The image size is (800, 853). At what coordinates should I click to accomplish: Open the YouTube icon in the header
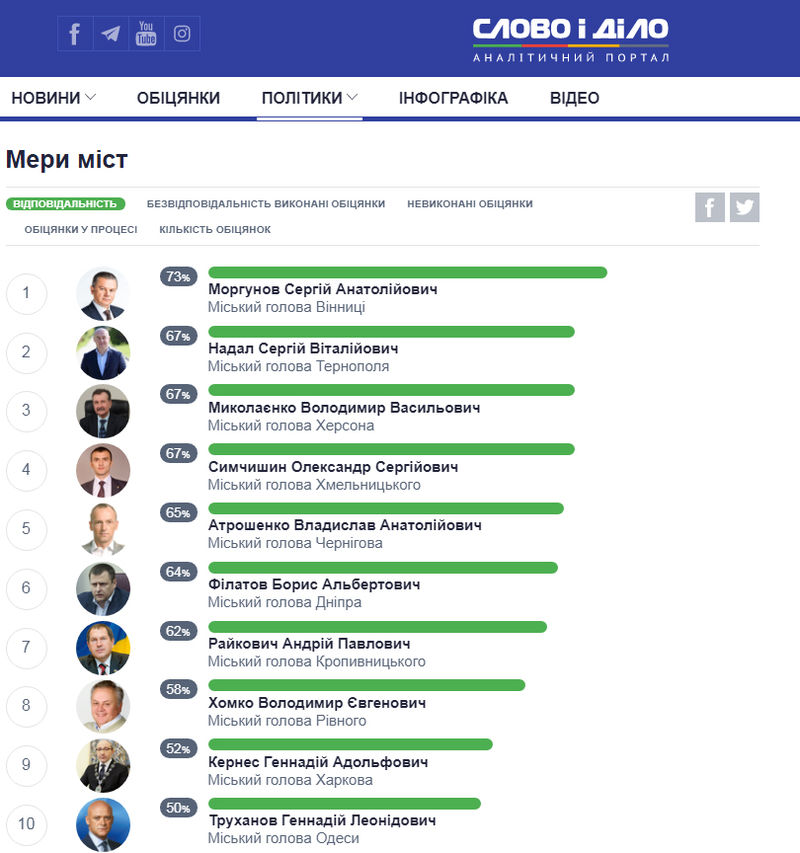click(146, 34)
